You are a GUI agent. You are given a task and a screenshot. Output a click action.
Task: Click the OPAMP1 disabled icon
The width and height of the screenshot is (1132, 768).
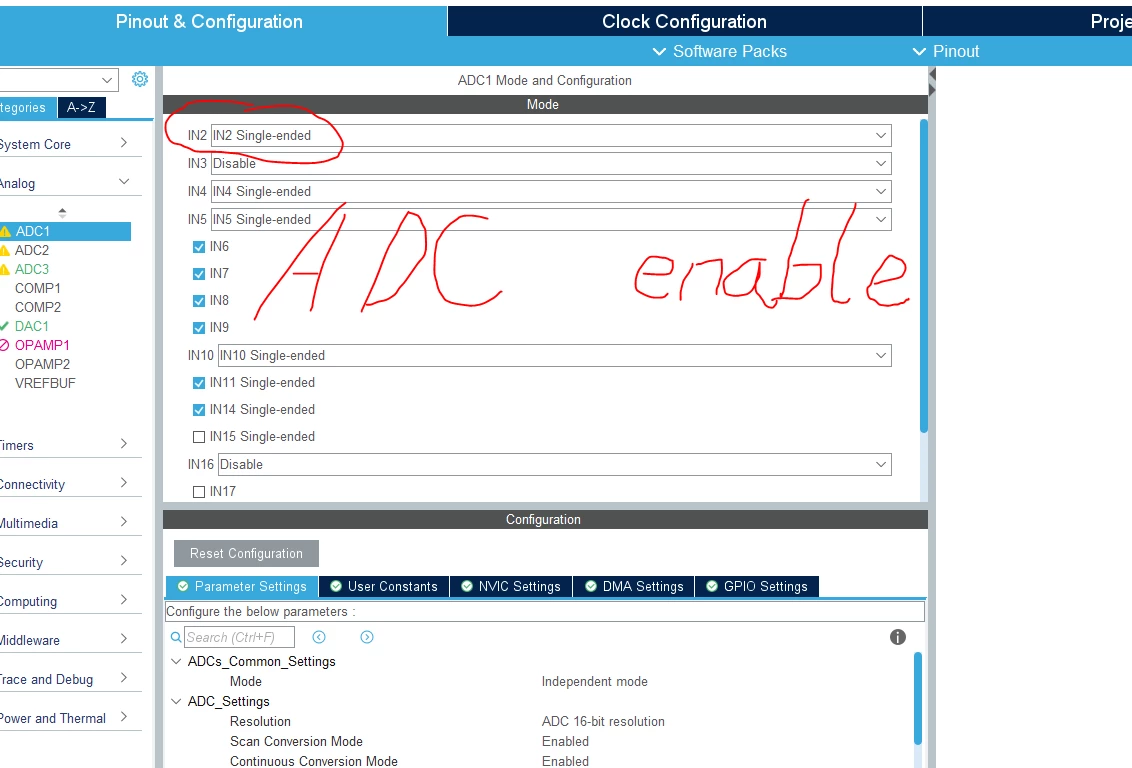[x=4, y=345]
